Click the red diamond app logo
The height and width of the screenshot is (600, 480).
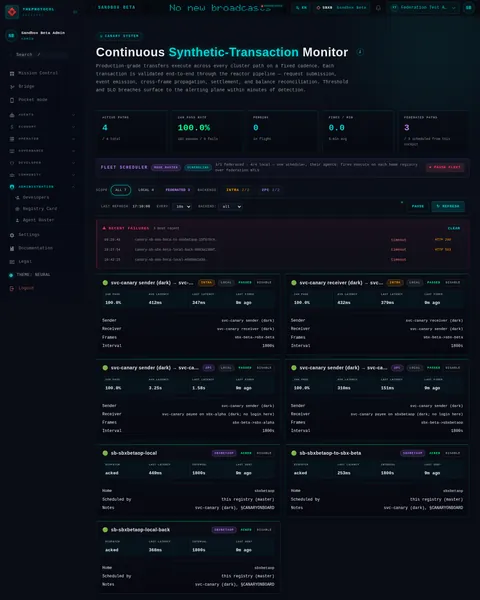click(x=12, y=11)
